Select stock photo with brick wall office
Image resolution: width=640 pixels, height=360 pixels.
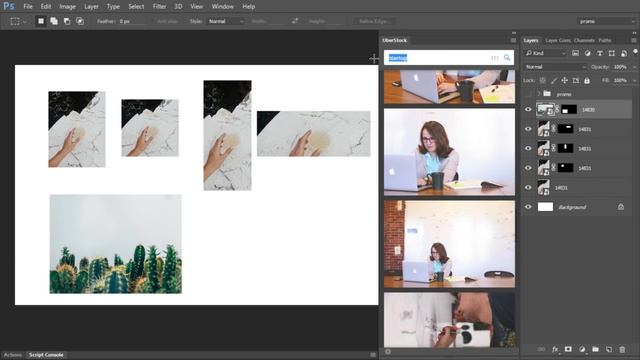pos(449,244)
